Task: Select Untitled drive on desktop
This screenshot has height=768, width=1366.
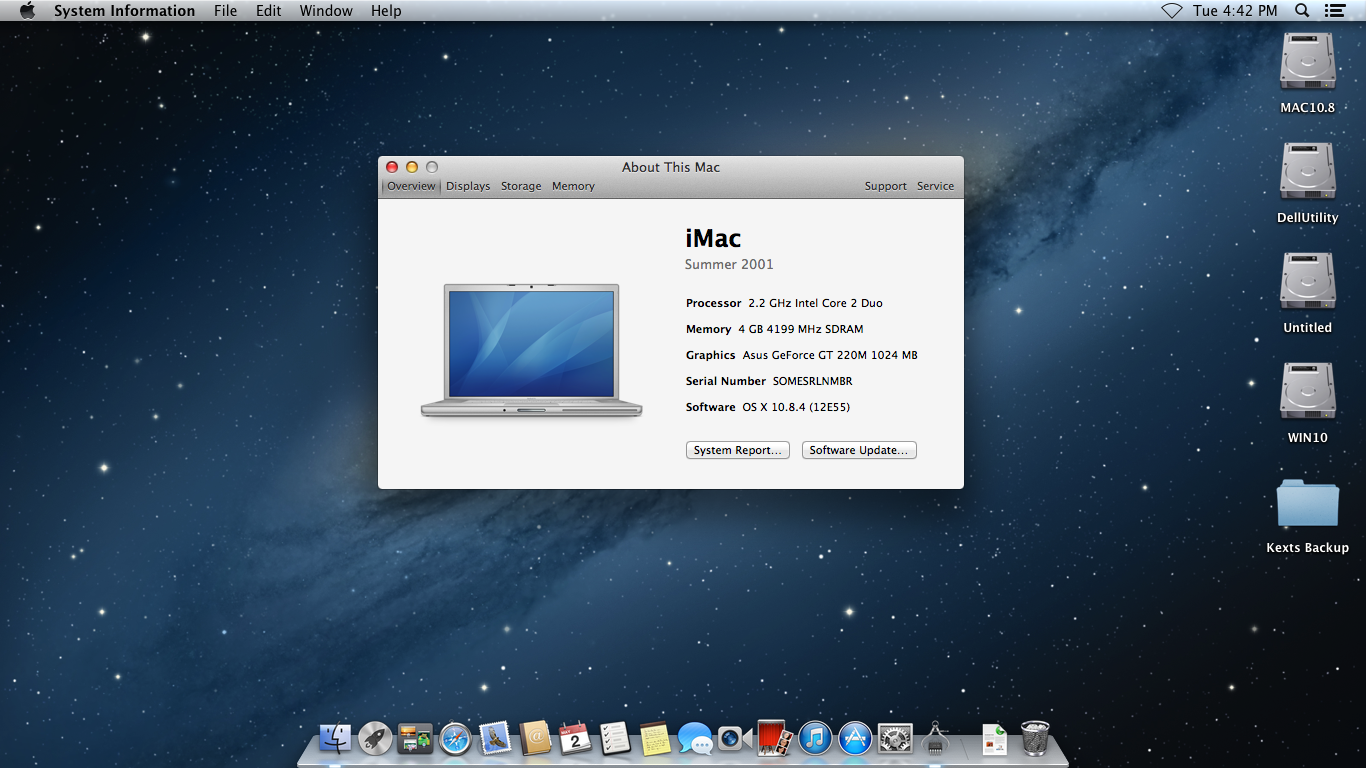Action: [1308, 292]
